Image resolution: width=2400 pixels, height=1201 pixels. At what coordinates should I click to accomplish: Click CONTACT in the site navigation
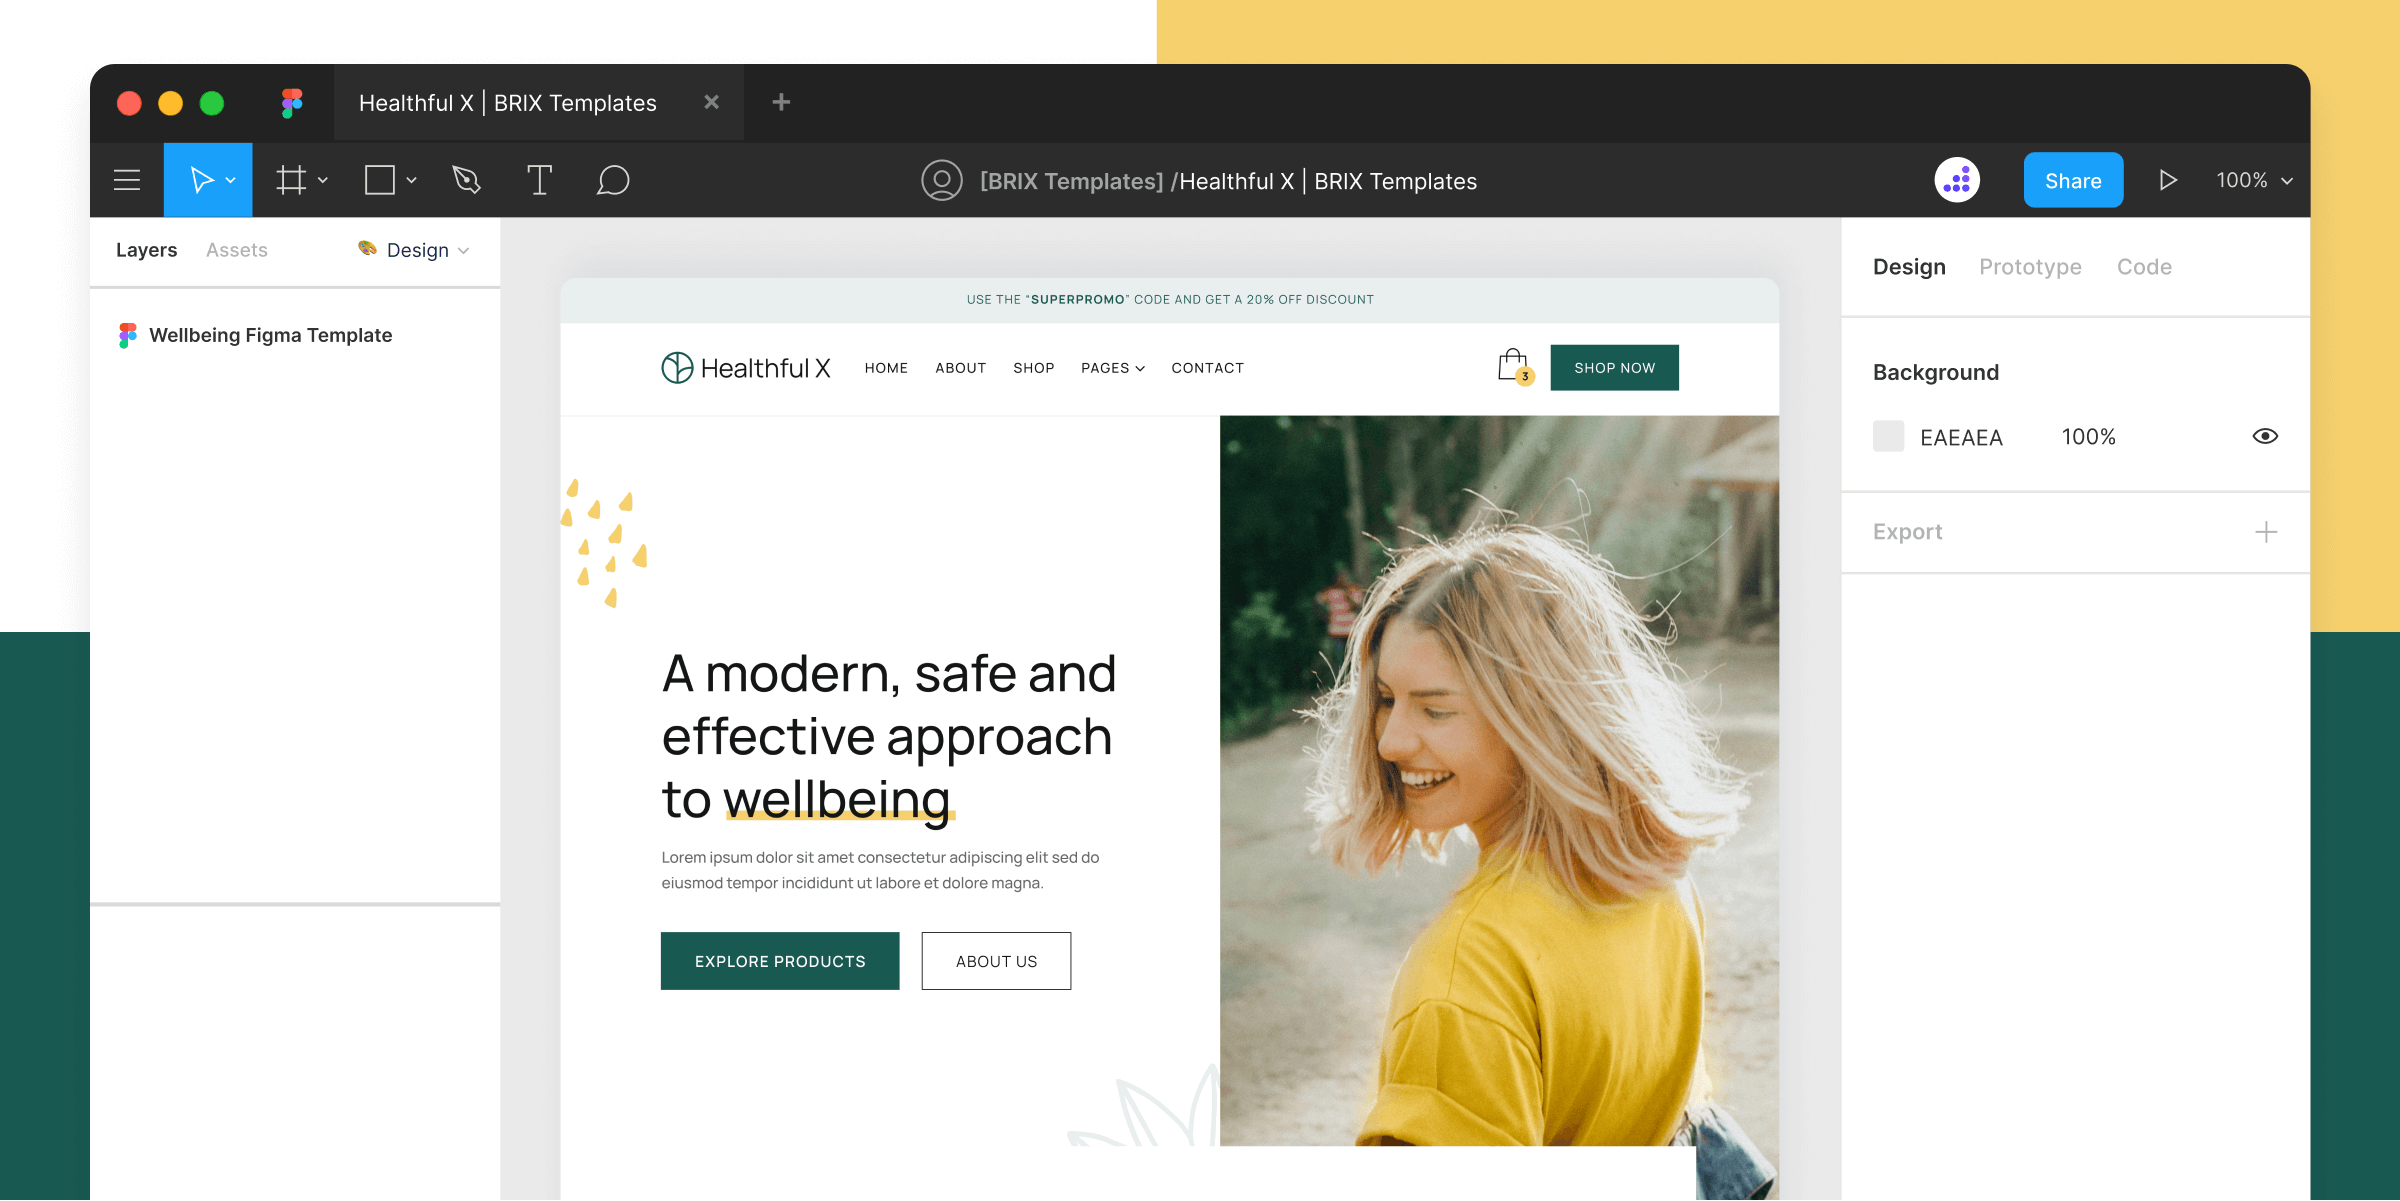point(1207,368)
